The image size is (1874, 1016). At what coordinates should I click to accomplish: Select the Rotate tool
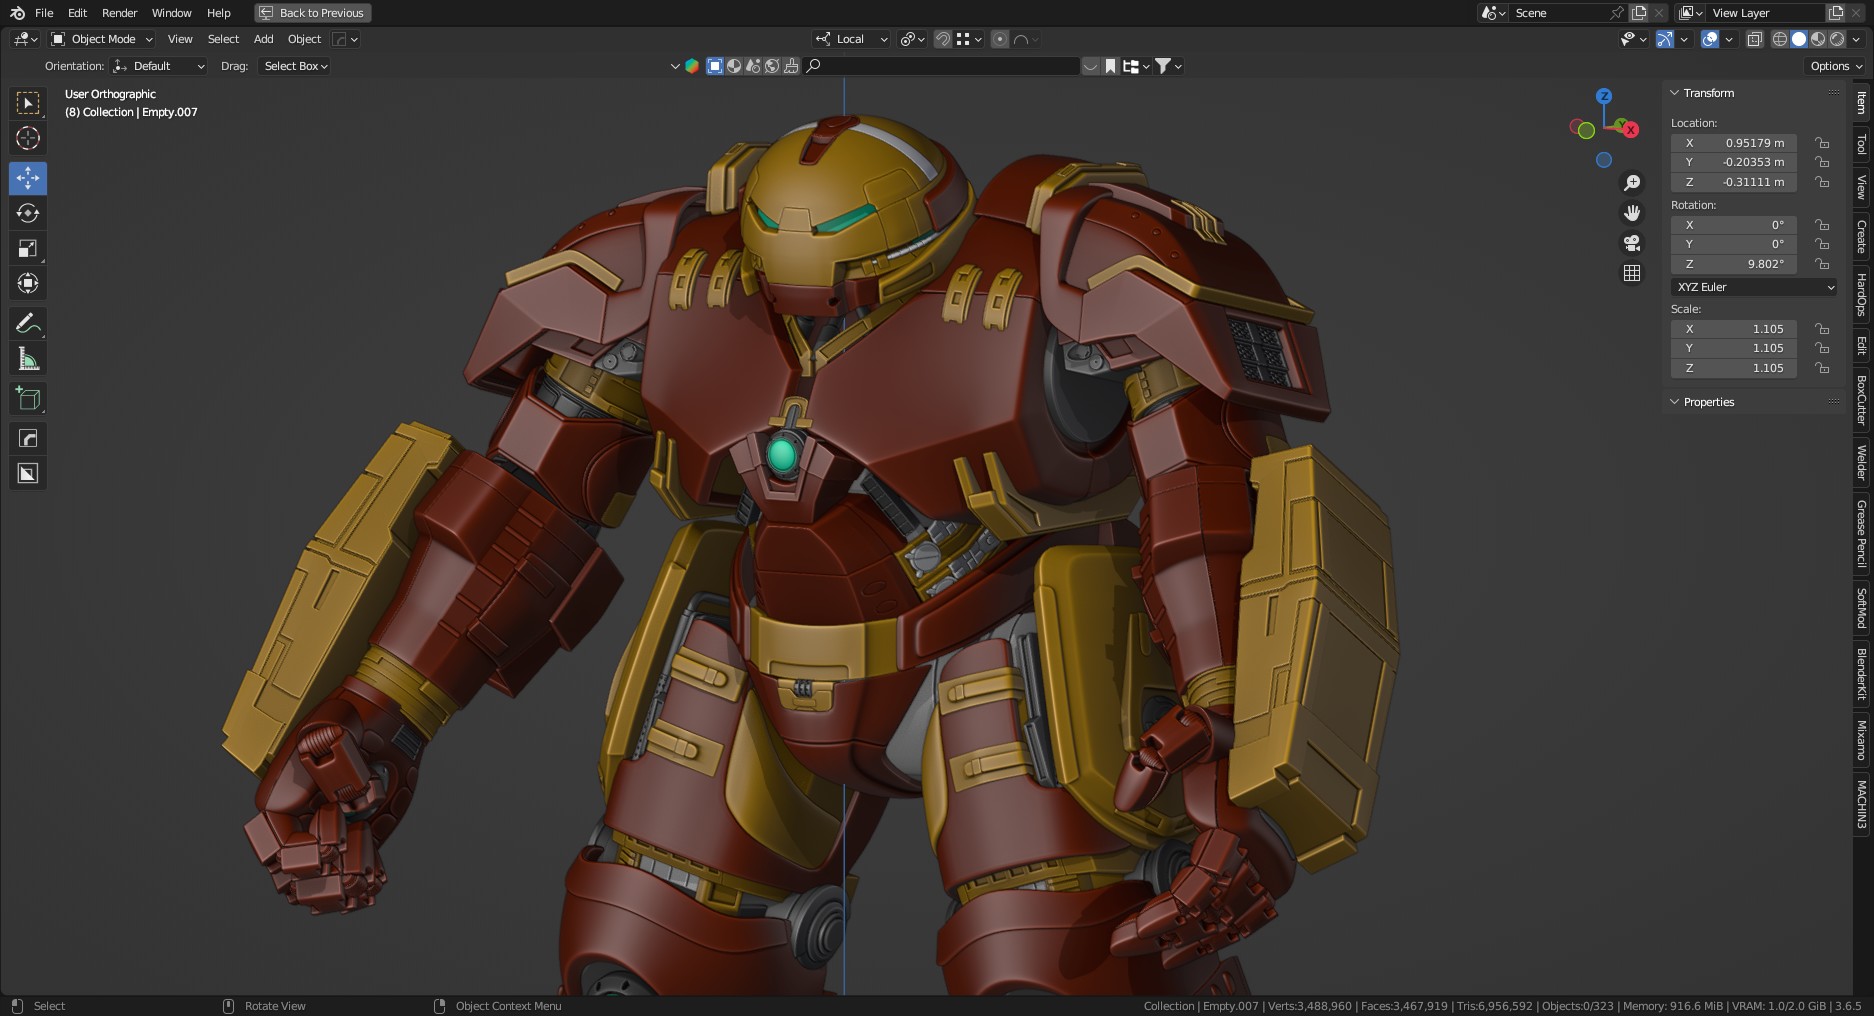tap(28, 213)
